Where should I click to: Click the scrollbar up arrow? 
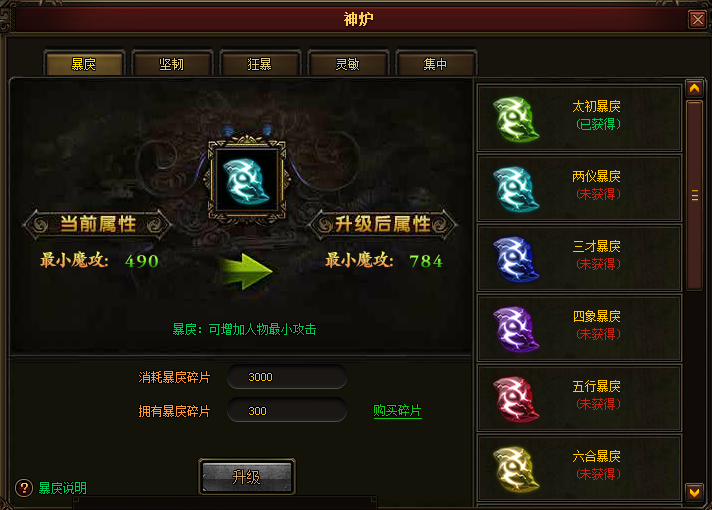[x=694, y=88]
